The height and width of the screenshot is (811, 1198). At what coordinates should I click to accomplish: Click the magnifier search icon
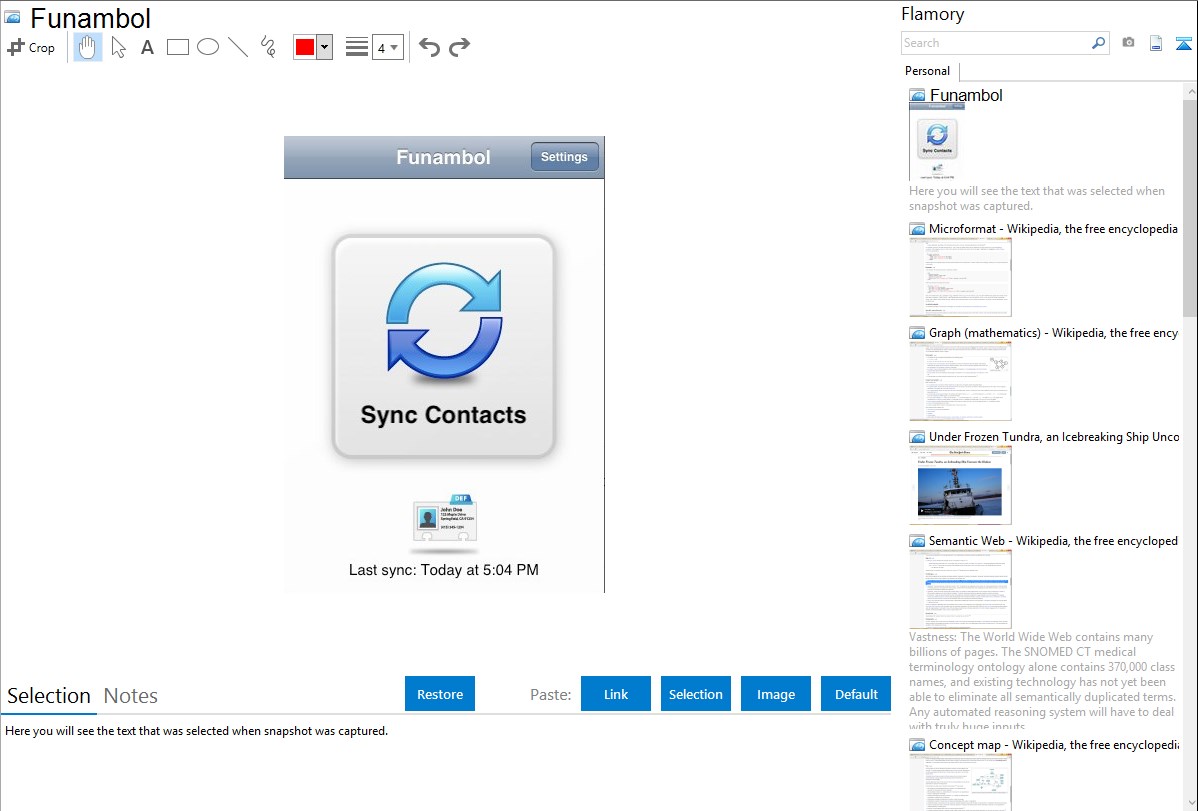(x=1099, y=43)
